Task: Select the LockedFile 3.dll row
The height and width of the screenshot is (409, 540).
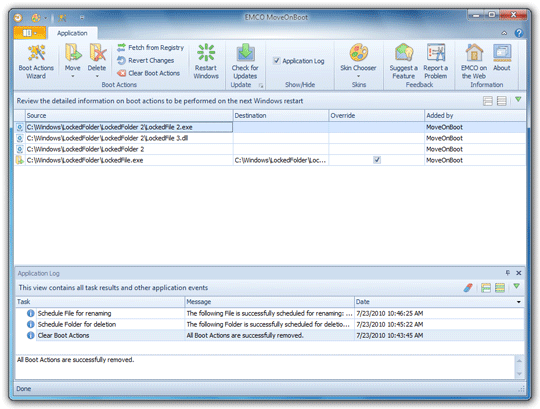Action: pos(270,138)
